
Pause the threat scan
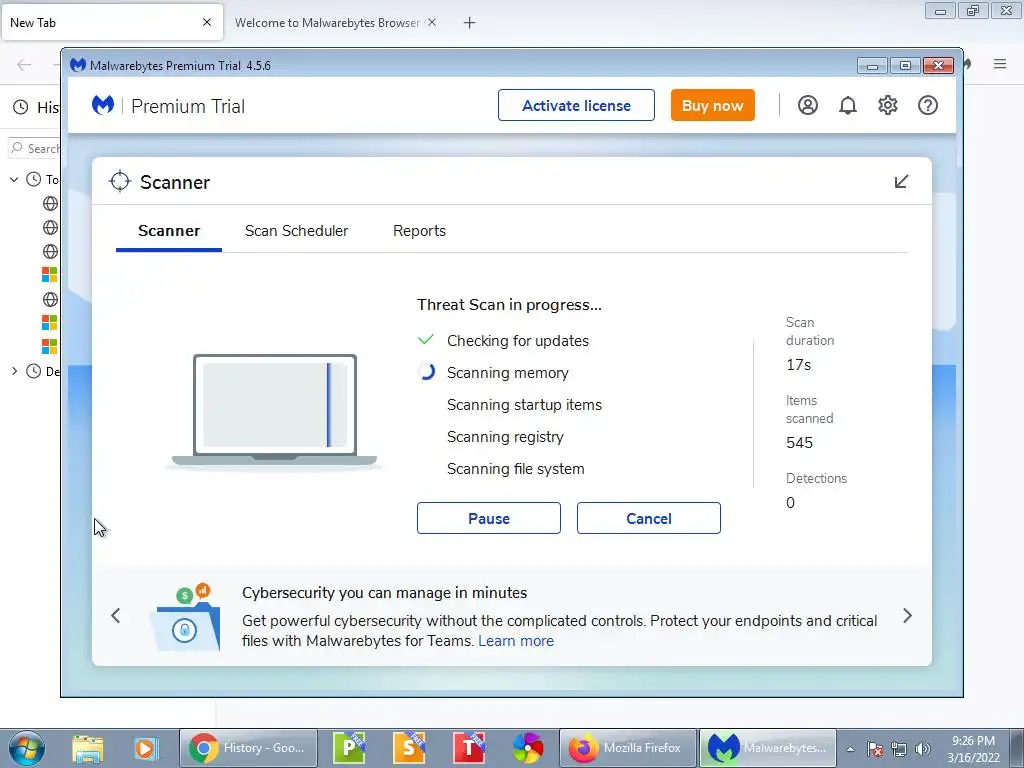point(488,518)
